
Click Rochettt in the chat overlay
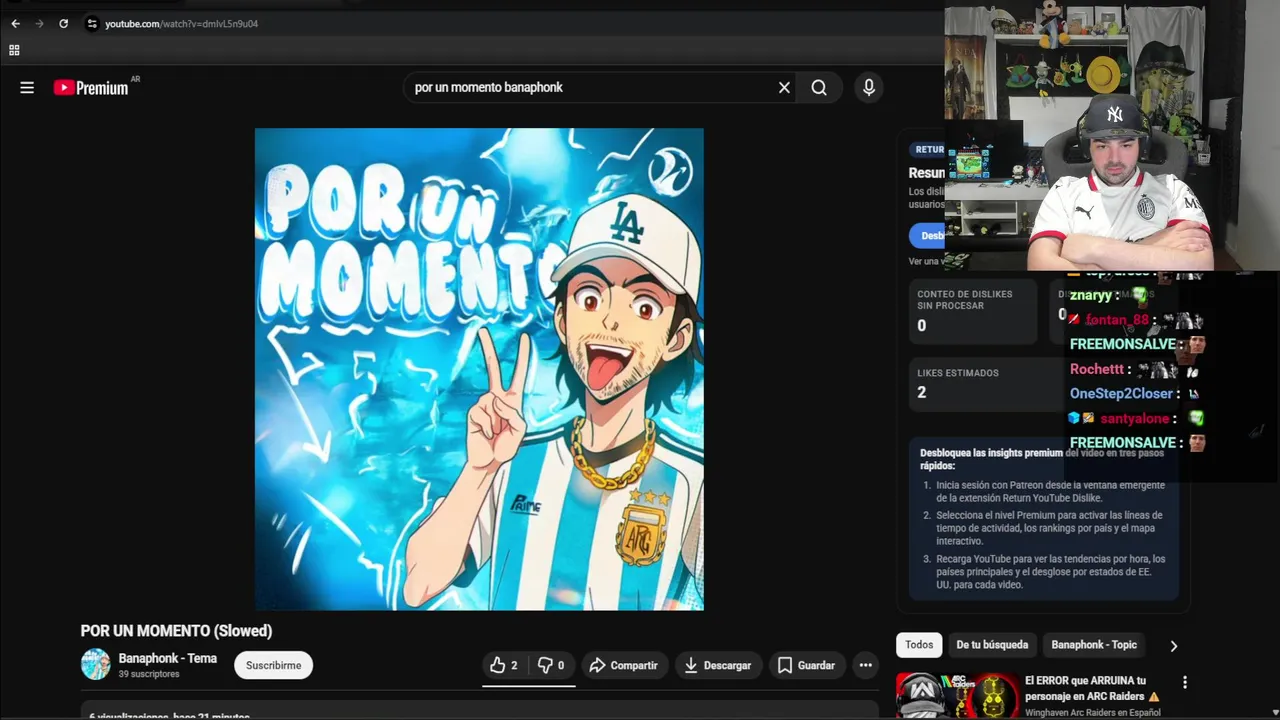(x=1097, y=369)
